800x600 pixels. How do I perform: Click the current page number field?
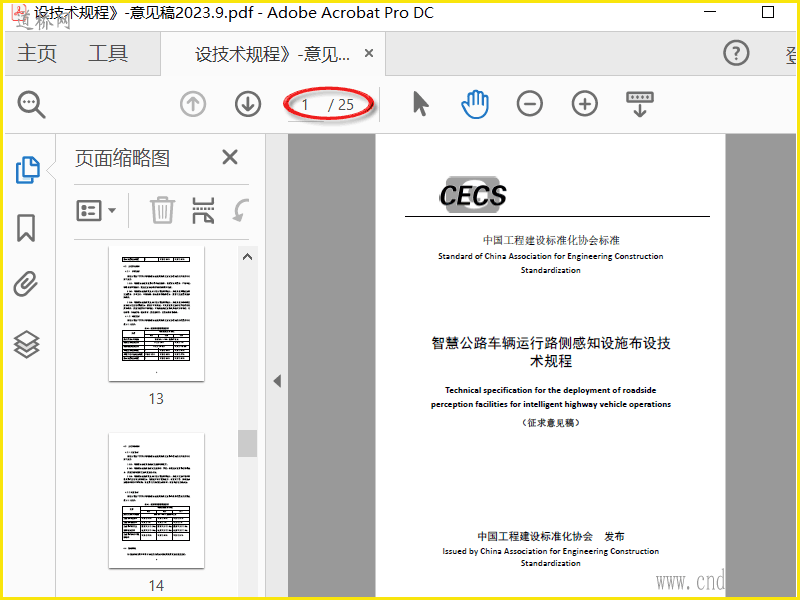click(x=305, y=105)
